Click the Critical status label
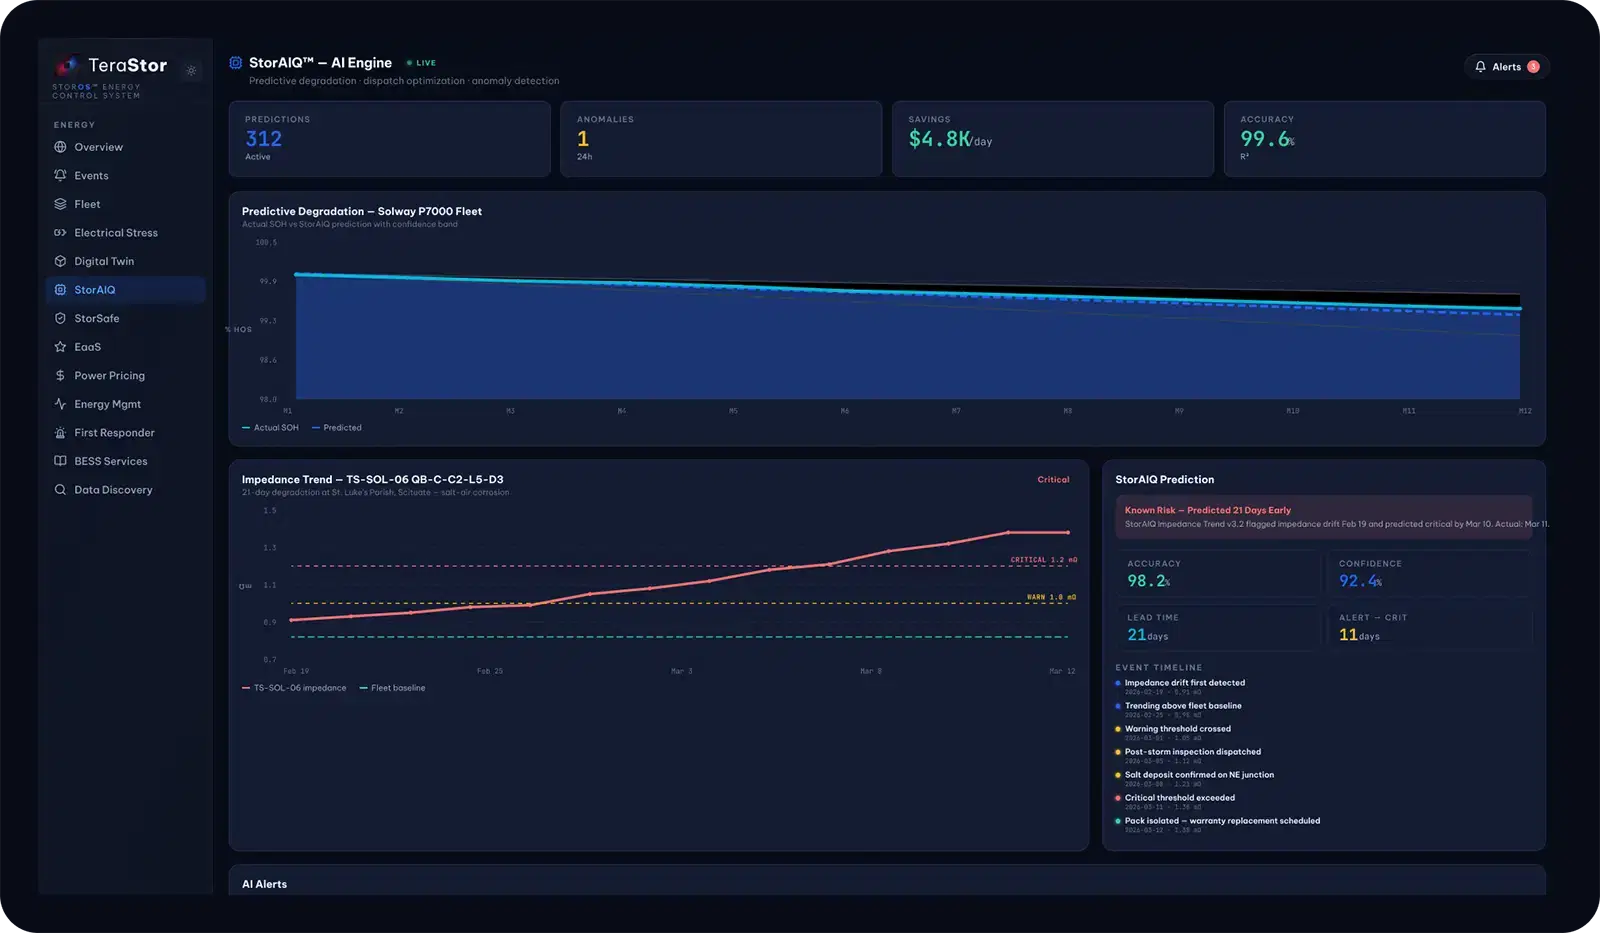 pyautogui.click(x=1053, y=480)
